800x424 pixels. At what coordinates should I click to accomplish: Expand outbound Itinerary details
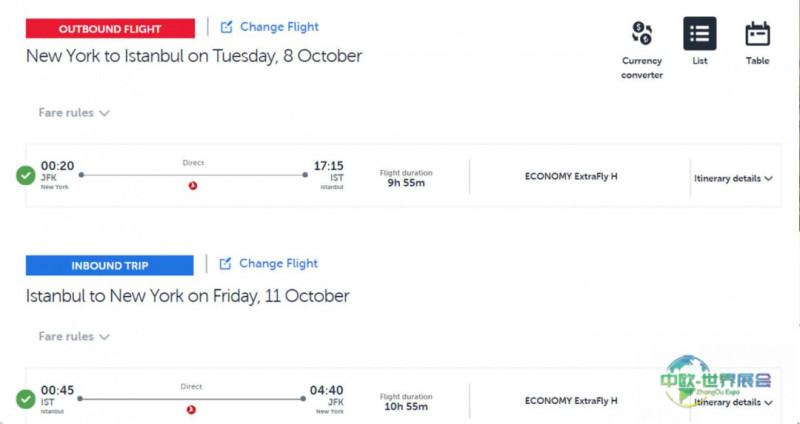tap(733, 178)
